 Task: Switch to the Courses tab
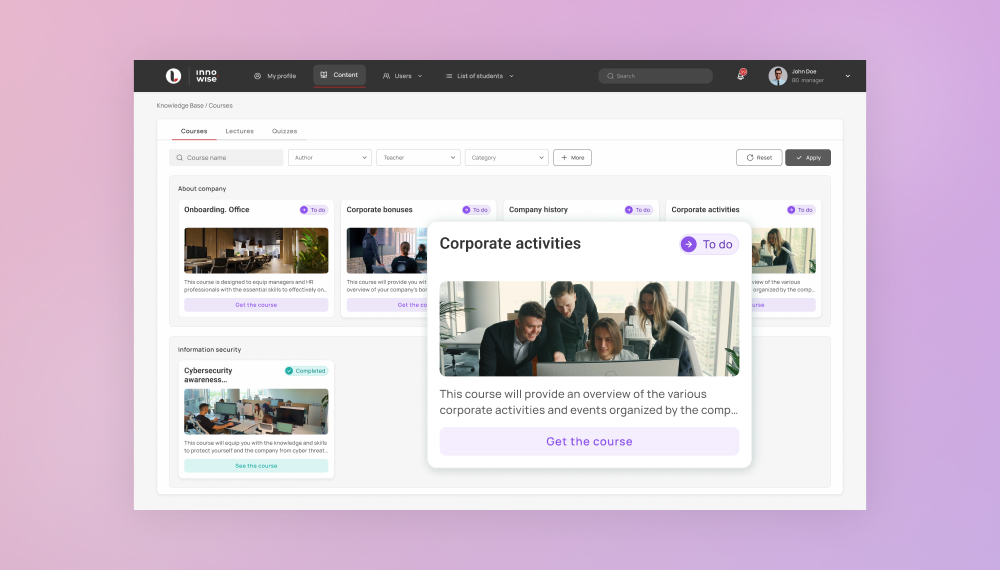pyautogui.click(x=194, y=131)
